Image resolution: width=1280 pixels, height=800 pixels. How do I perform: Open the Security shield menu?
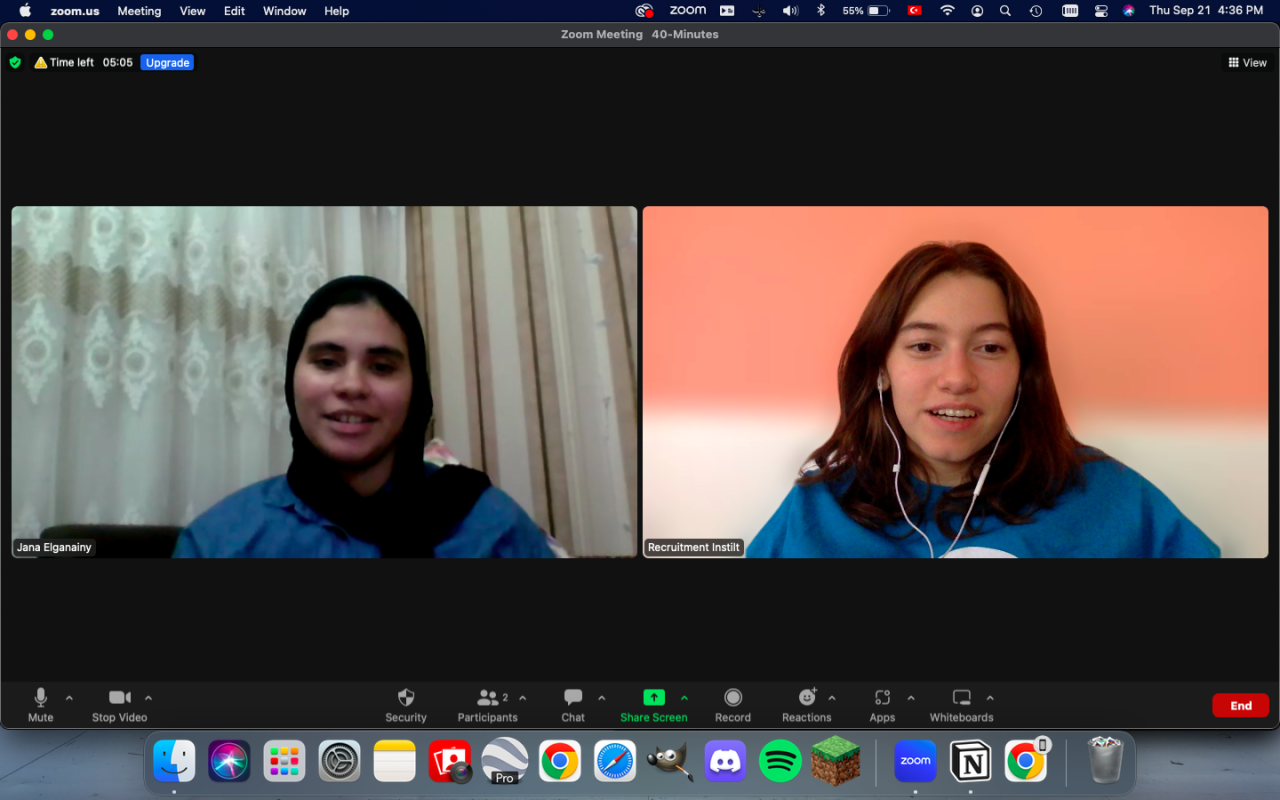[x=406, y=704]
